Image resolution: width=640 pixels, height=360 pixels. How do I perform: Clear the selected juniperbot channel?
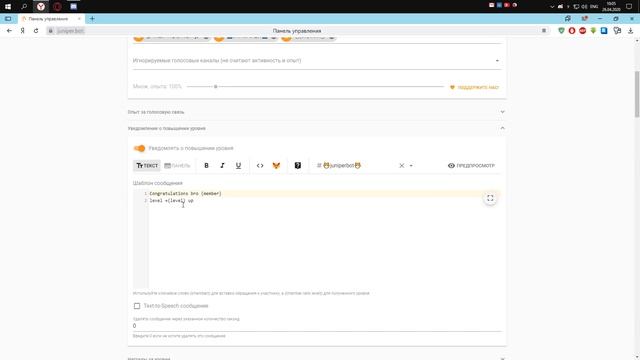point(402,166)
